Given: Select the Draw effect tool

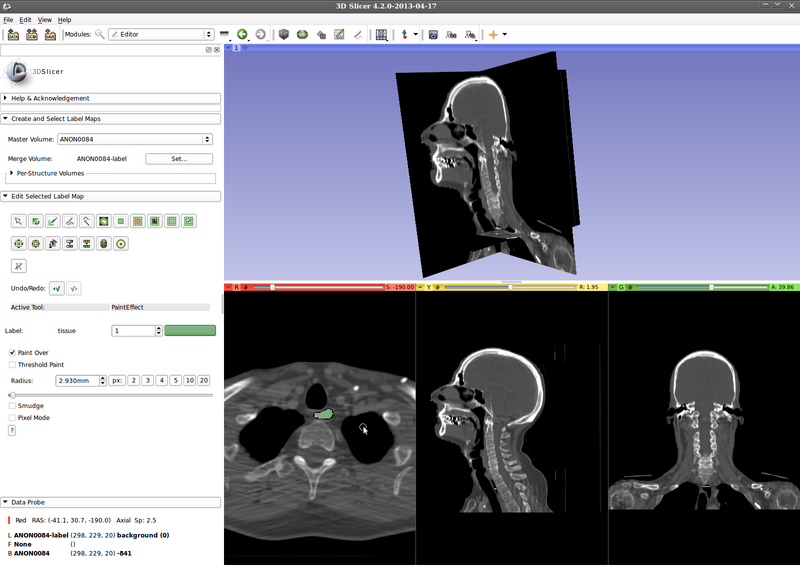Looking at the screenshot, I should point(70,220).
